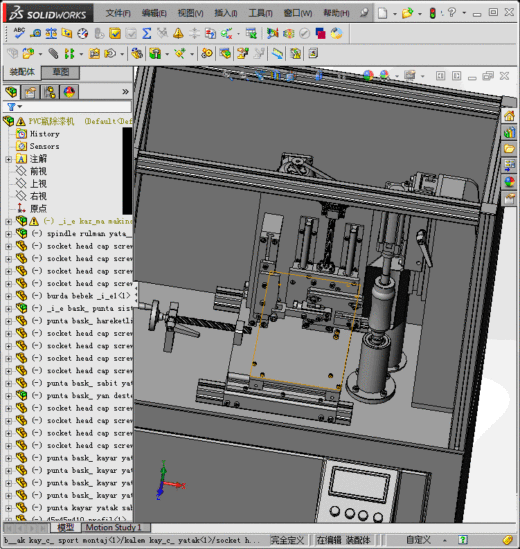Open the home icon in task pane
The image size is (520, 549).
pos(509,116)
